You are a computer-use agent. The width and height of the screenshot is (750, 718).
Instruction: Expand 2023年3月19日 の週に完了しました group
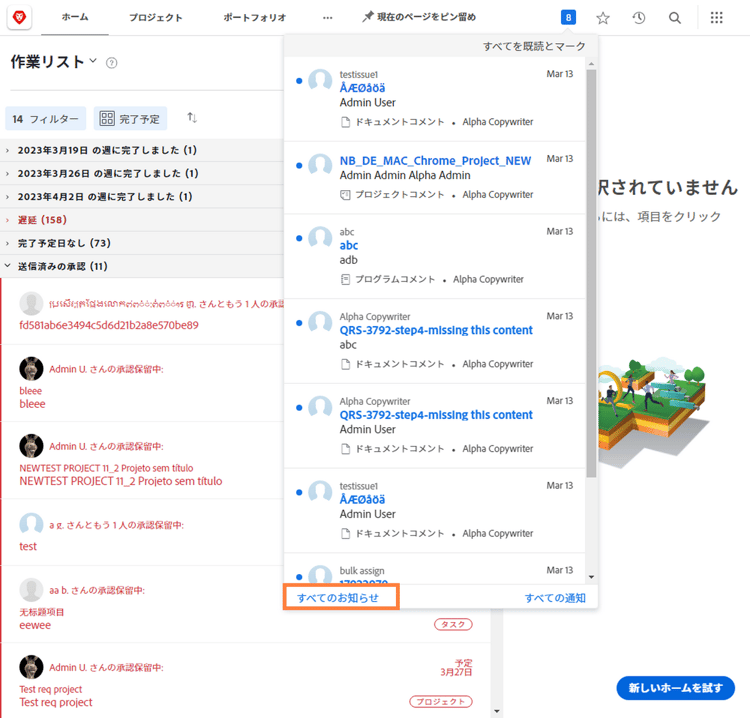(142, 150)
